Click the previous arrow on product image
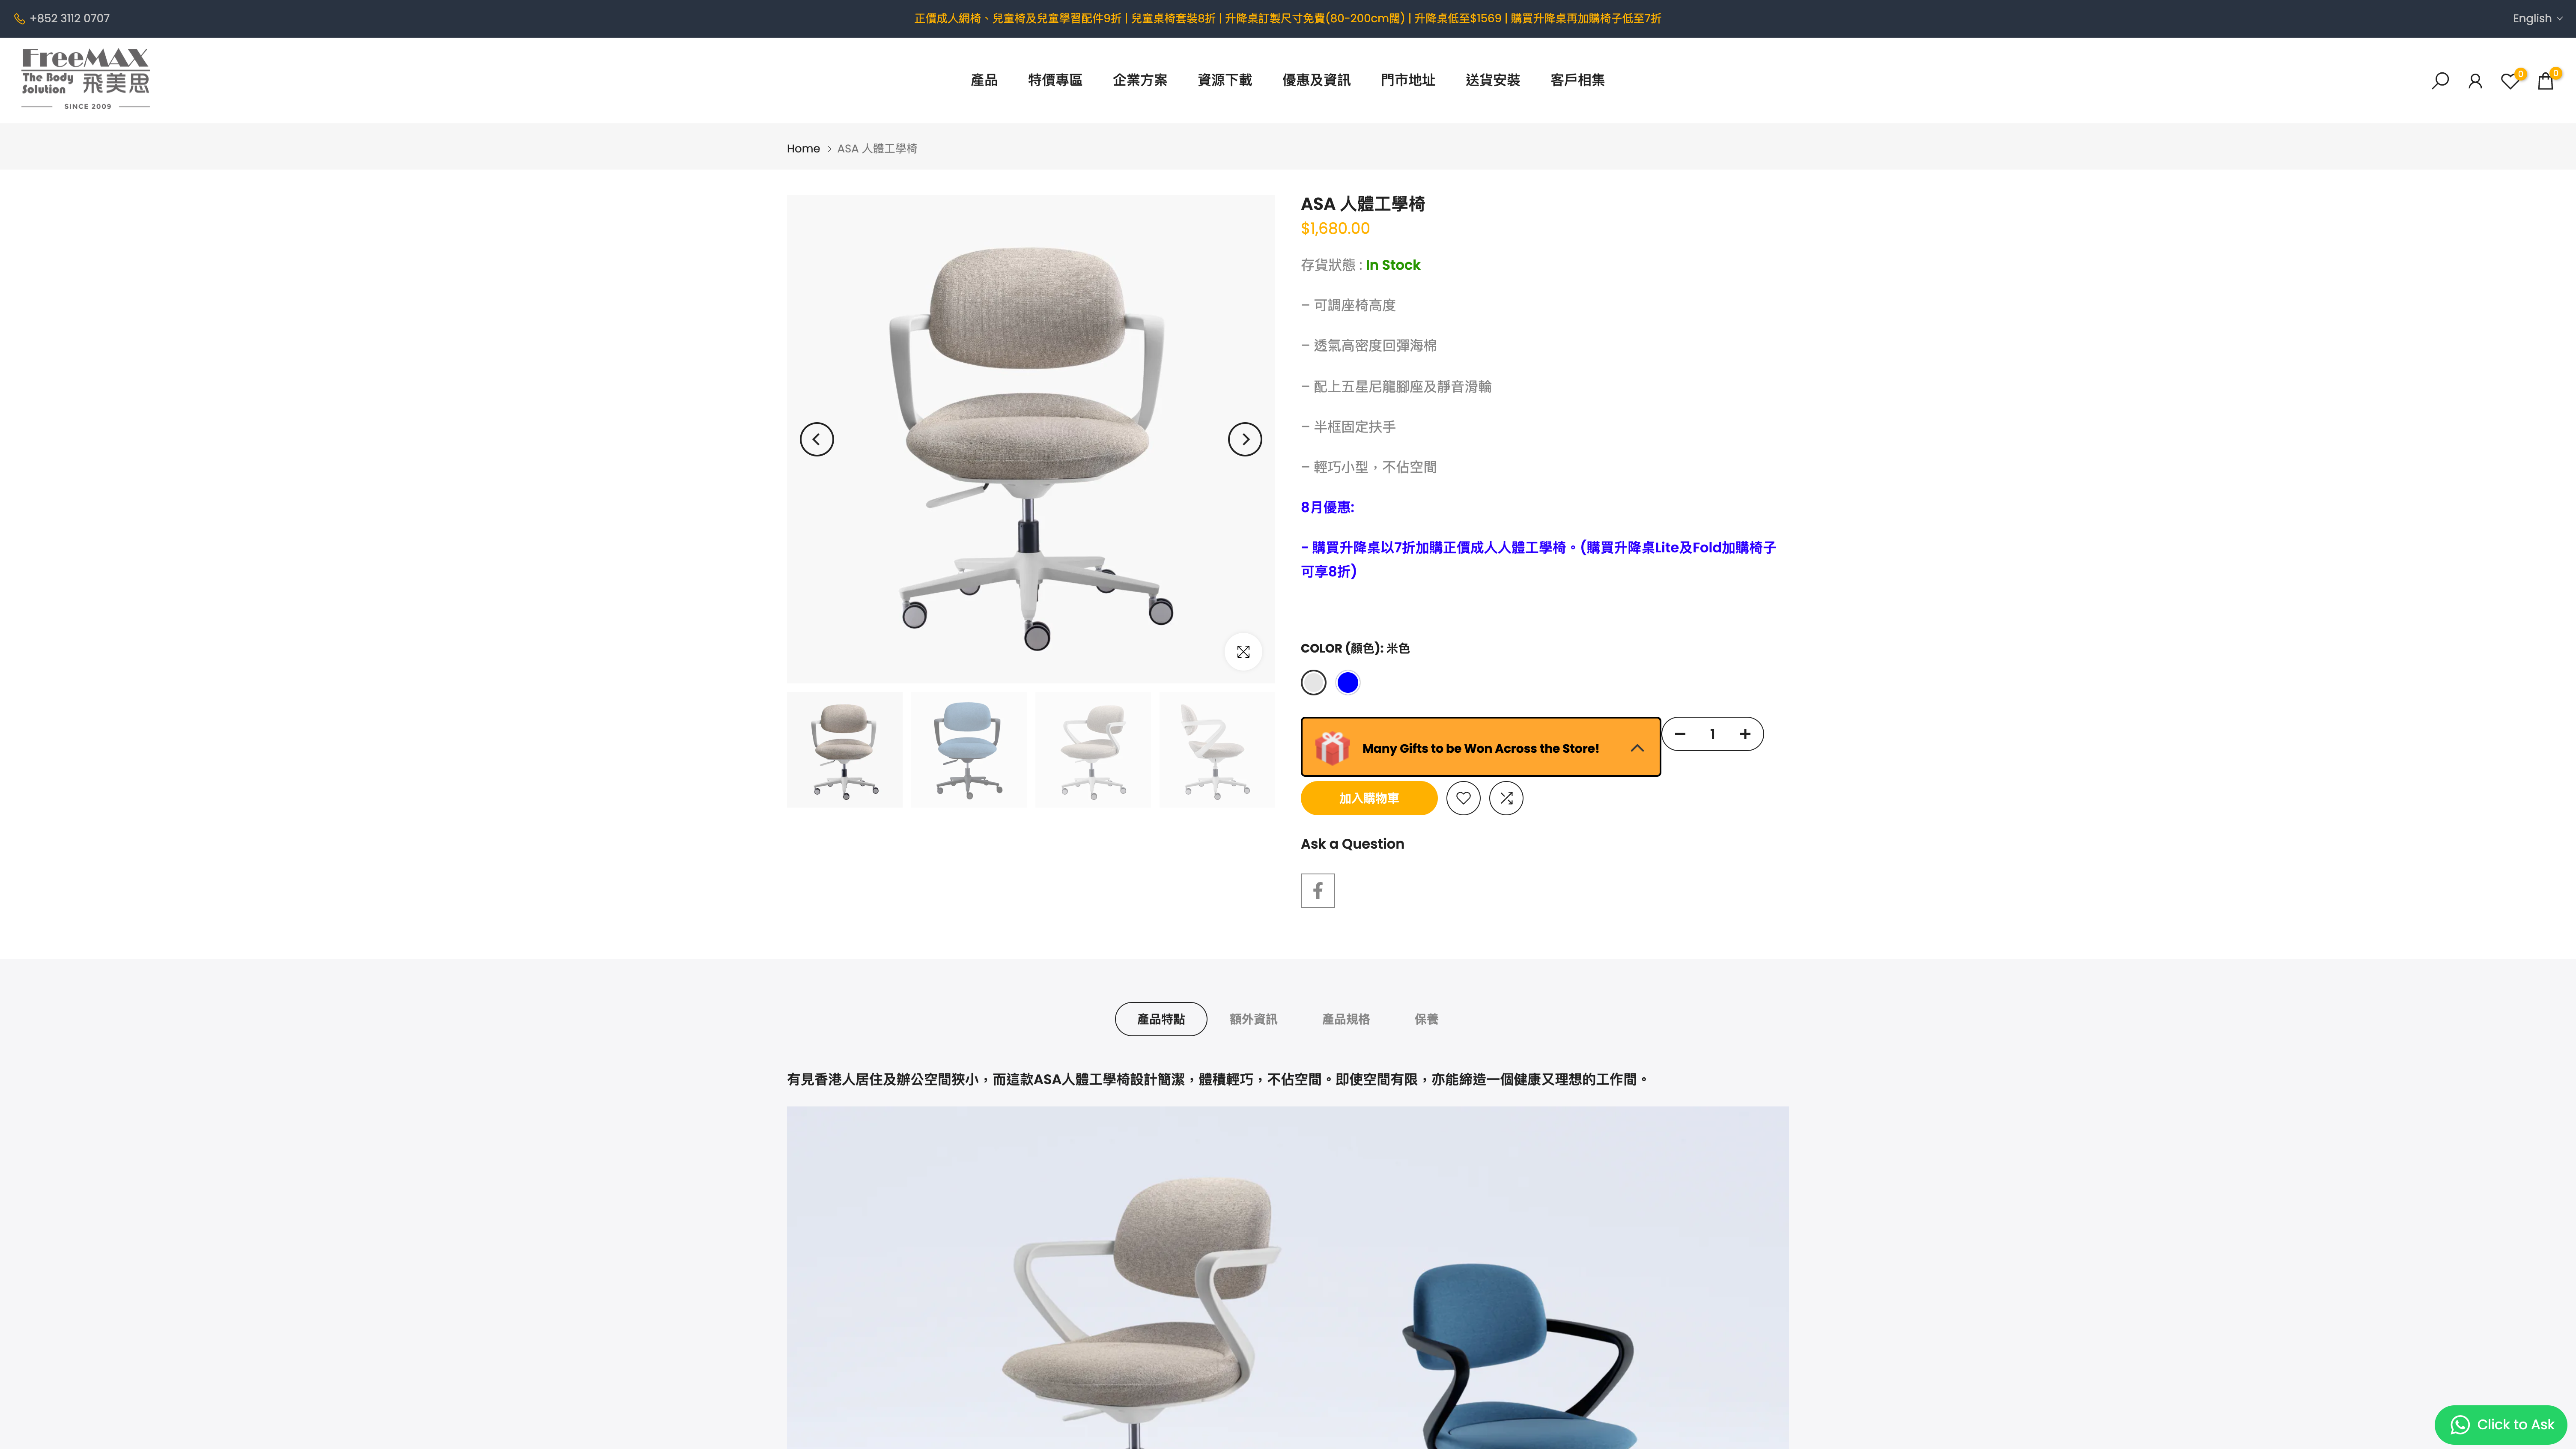Viewport: 2576px width, 1449px height. point(816,439)
